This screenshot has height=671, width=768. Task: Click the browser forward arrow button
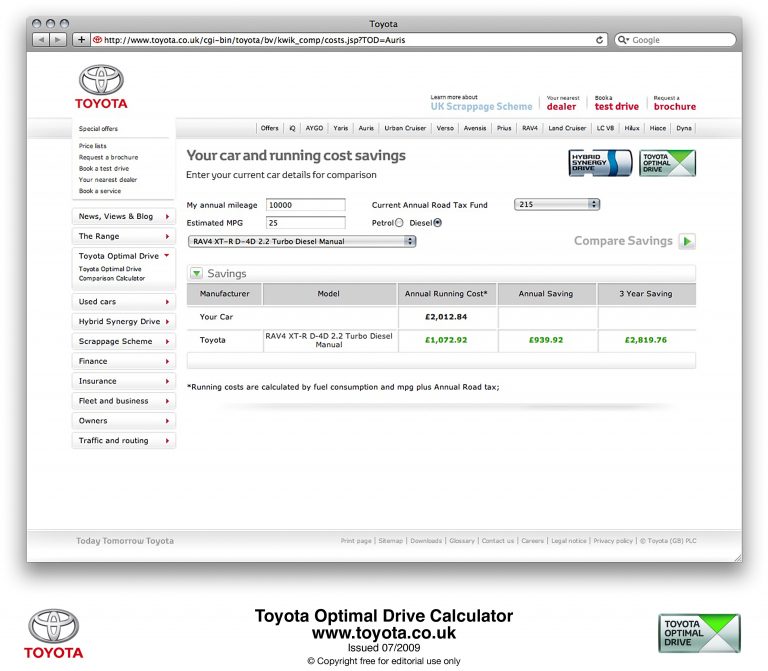pyautogui.click(x=59, y=40)
